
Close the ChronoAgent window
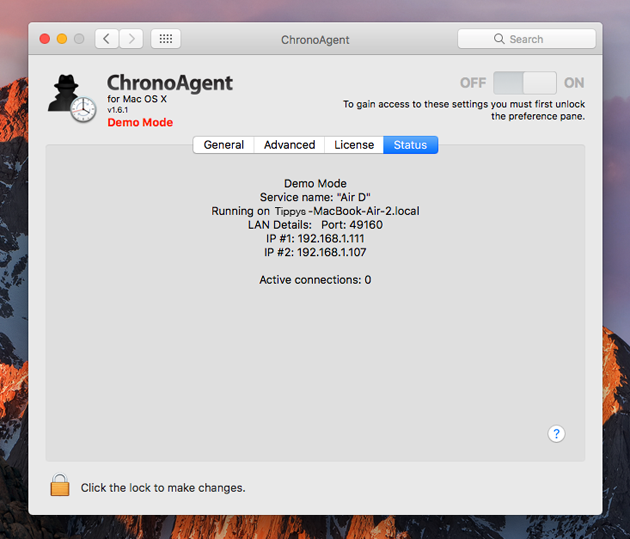tap(45, 39)
